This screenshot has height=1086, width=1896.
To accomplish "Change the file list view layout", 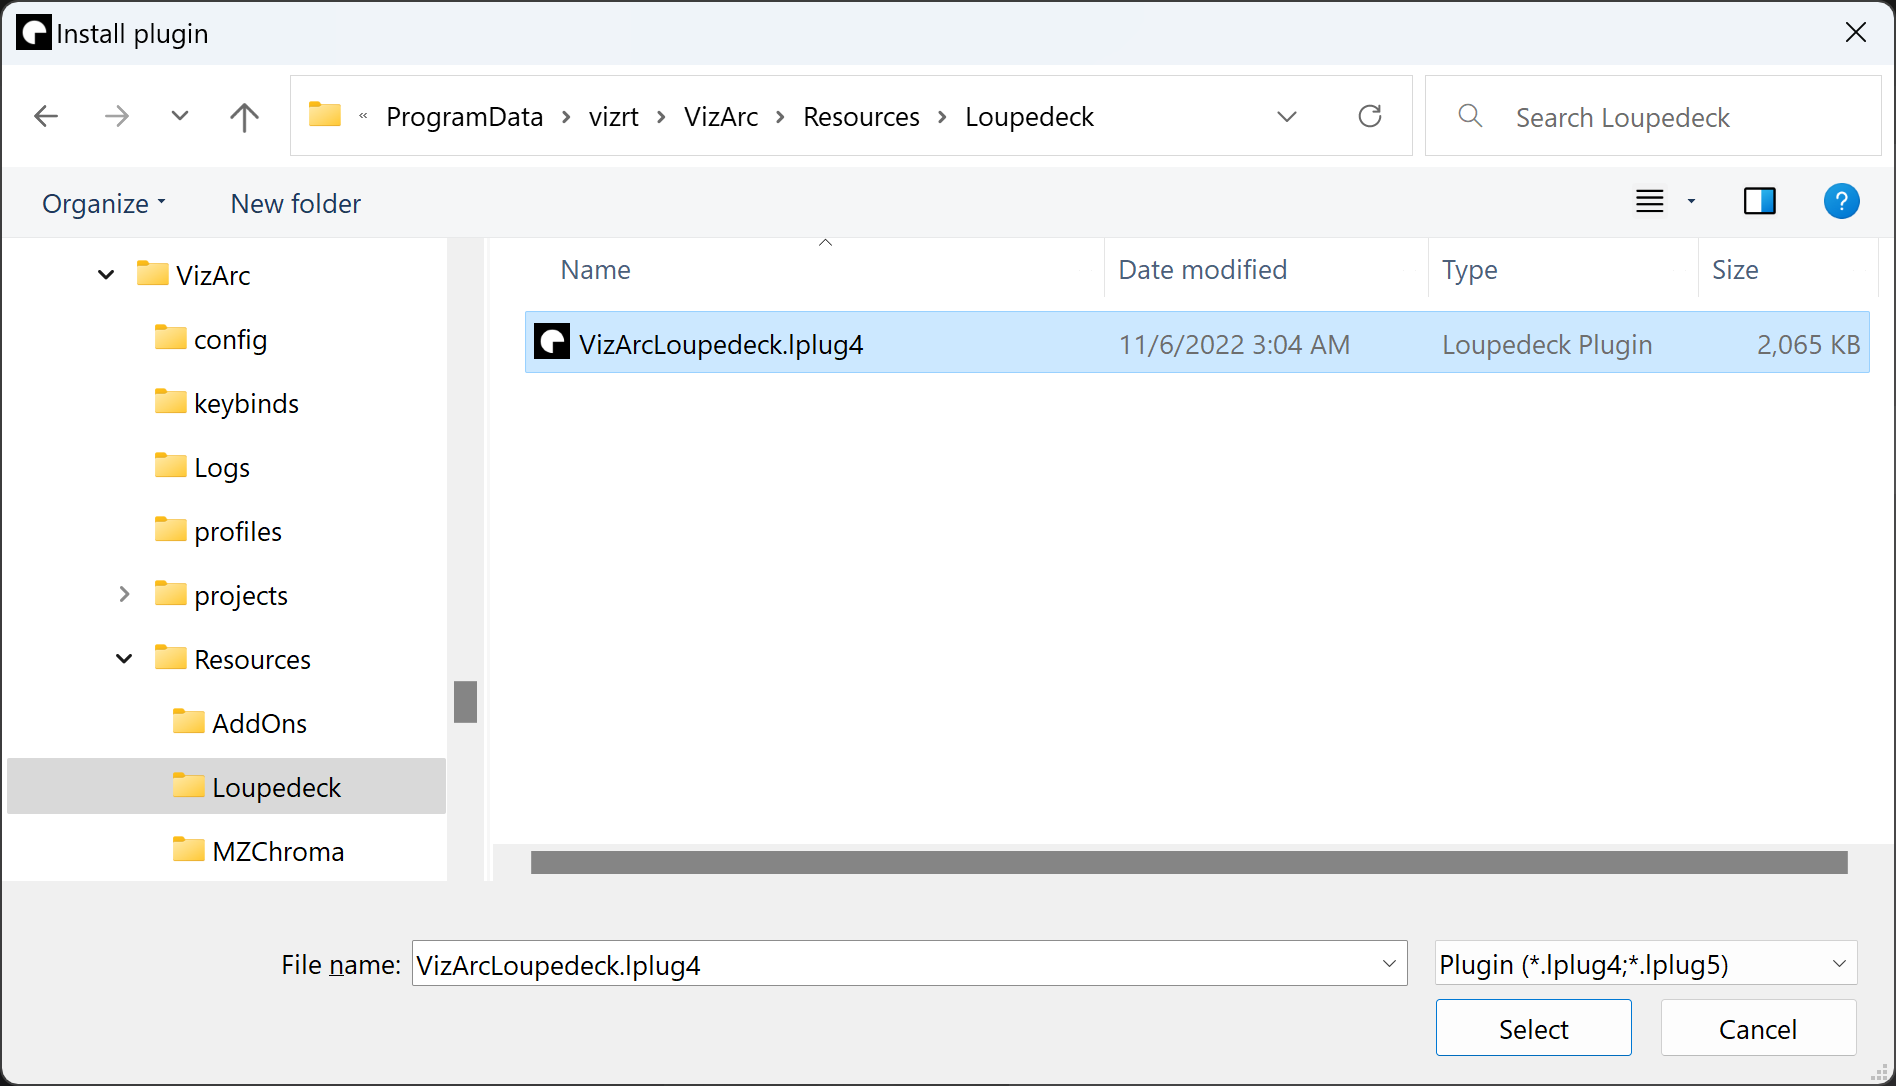I will (x=1650, y=201).
